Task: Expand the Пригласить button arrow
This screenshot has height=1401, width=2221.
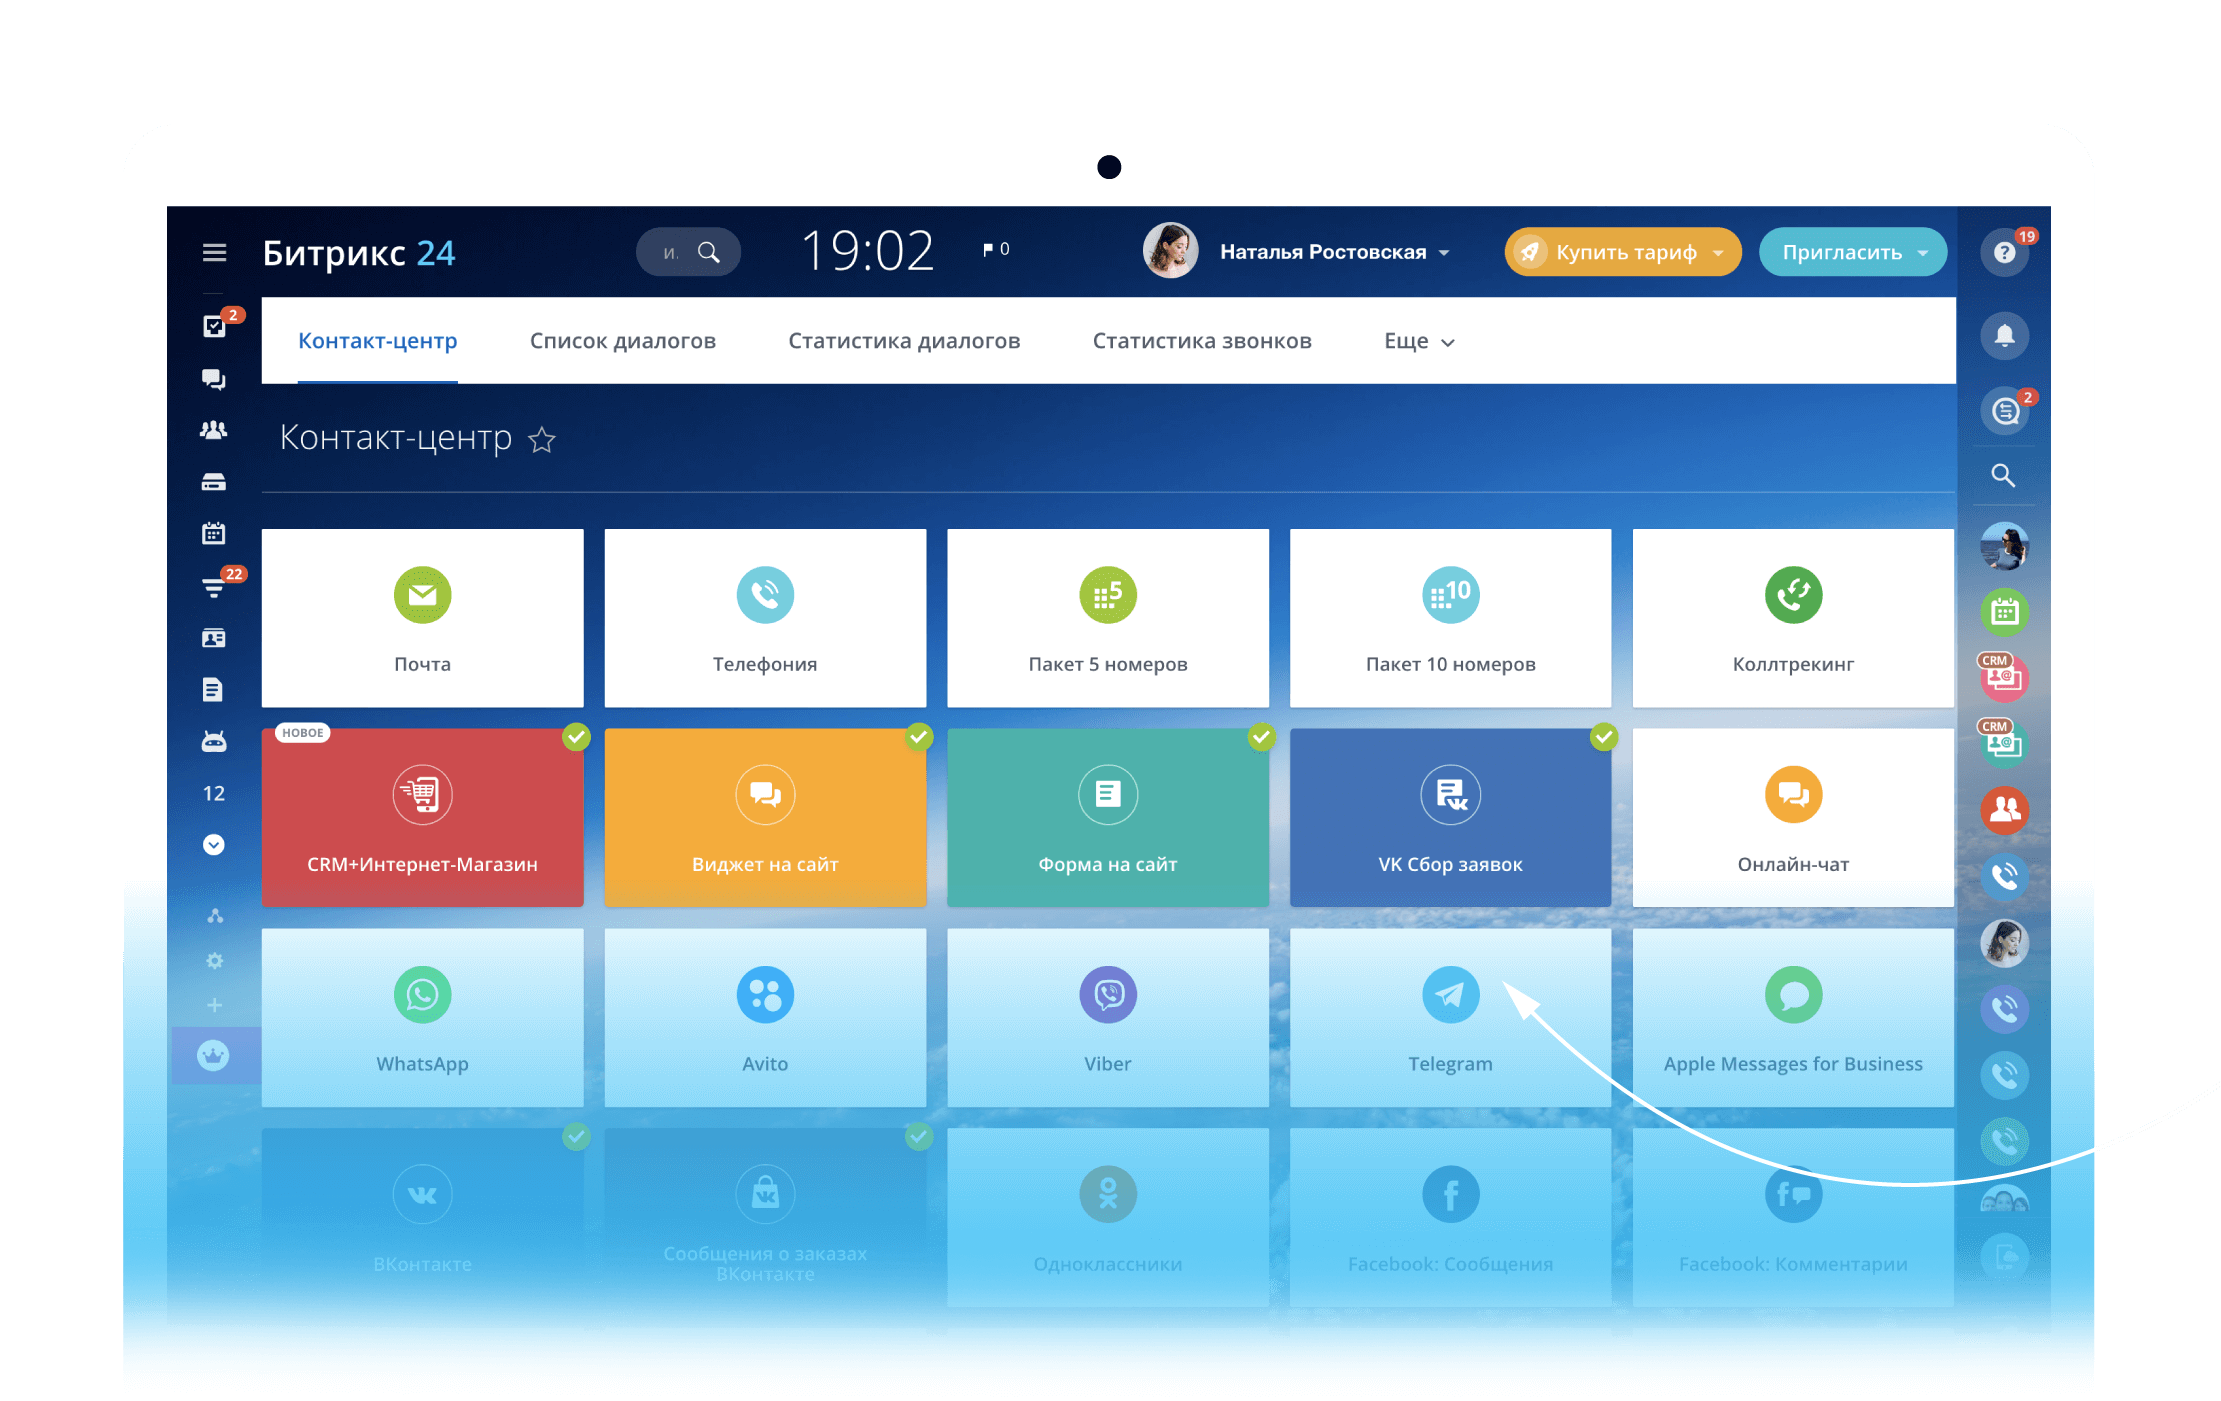Action: (1922, 253)
